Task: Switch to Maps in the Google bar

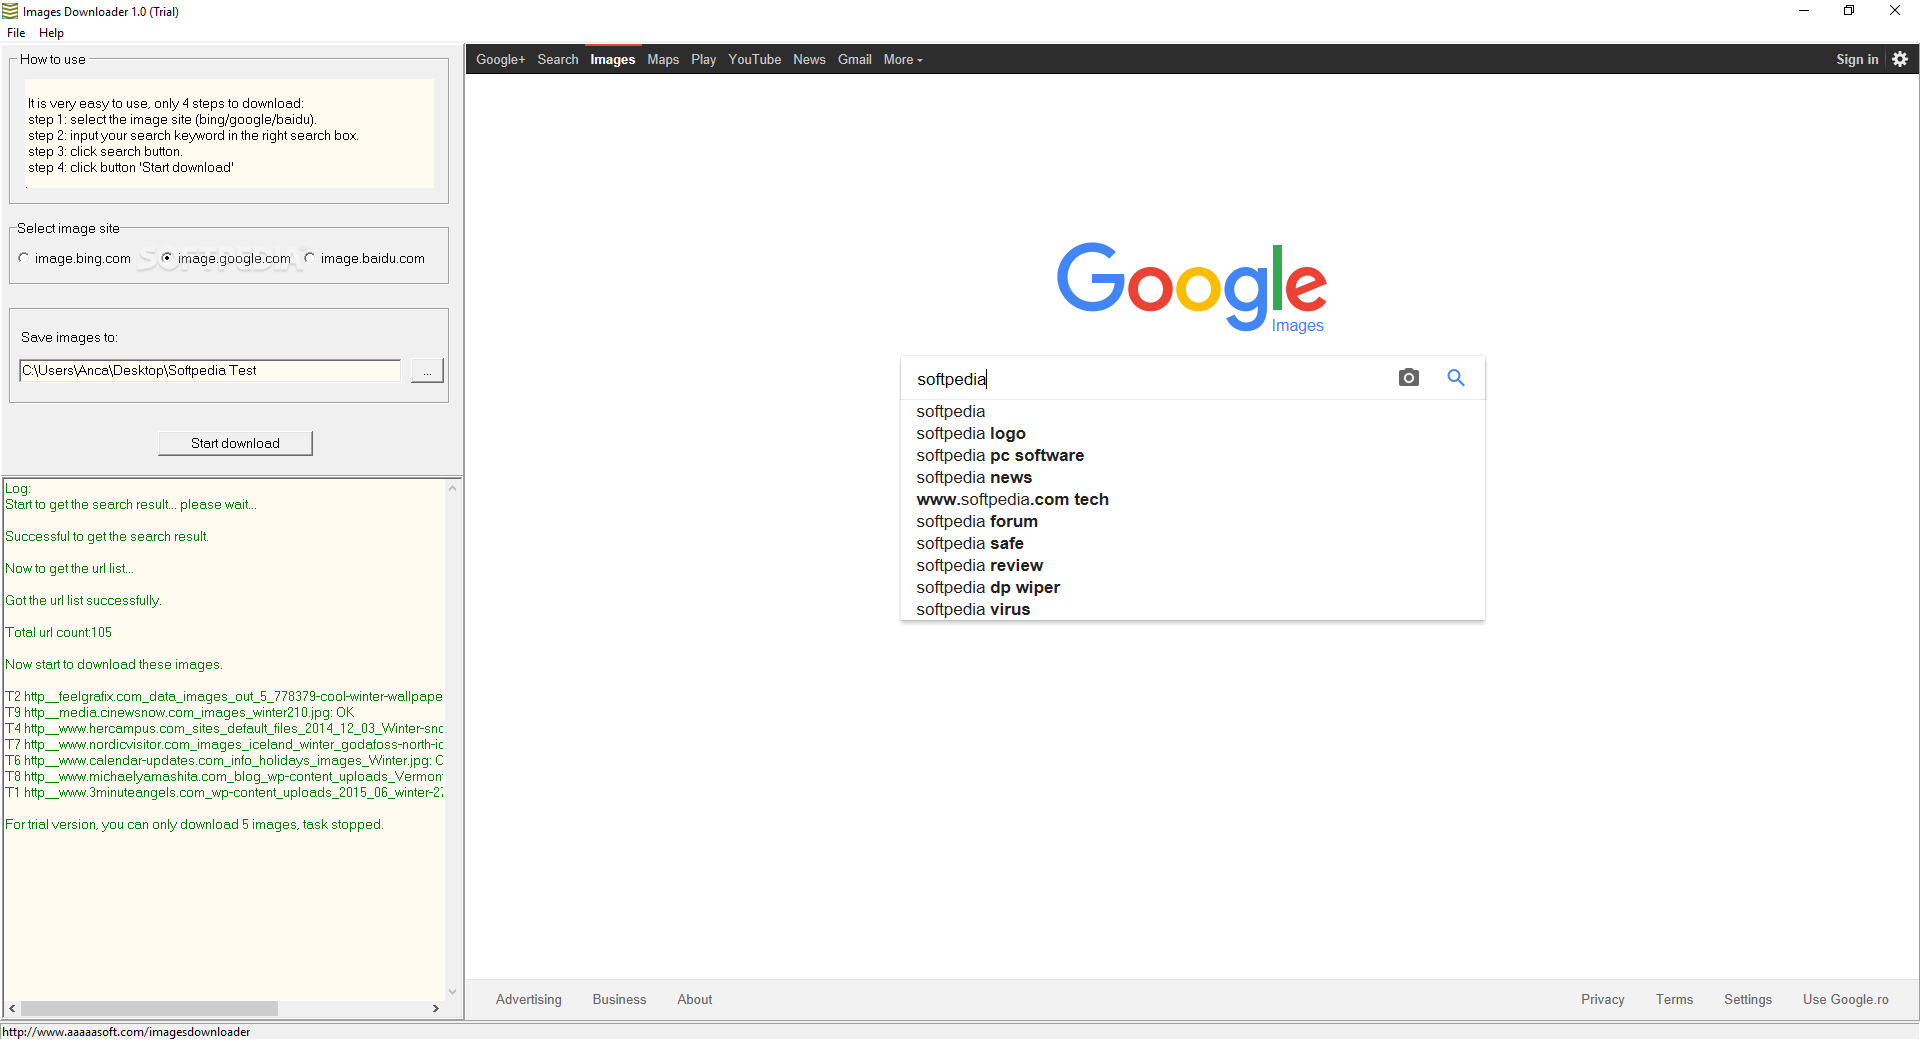Action: click(x=663, y=59)
